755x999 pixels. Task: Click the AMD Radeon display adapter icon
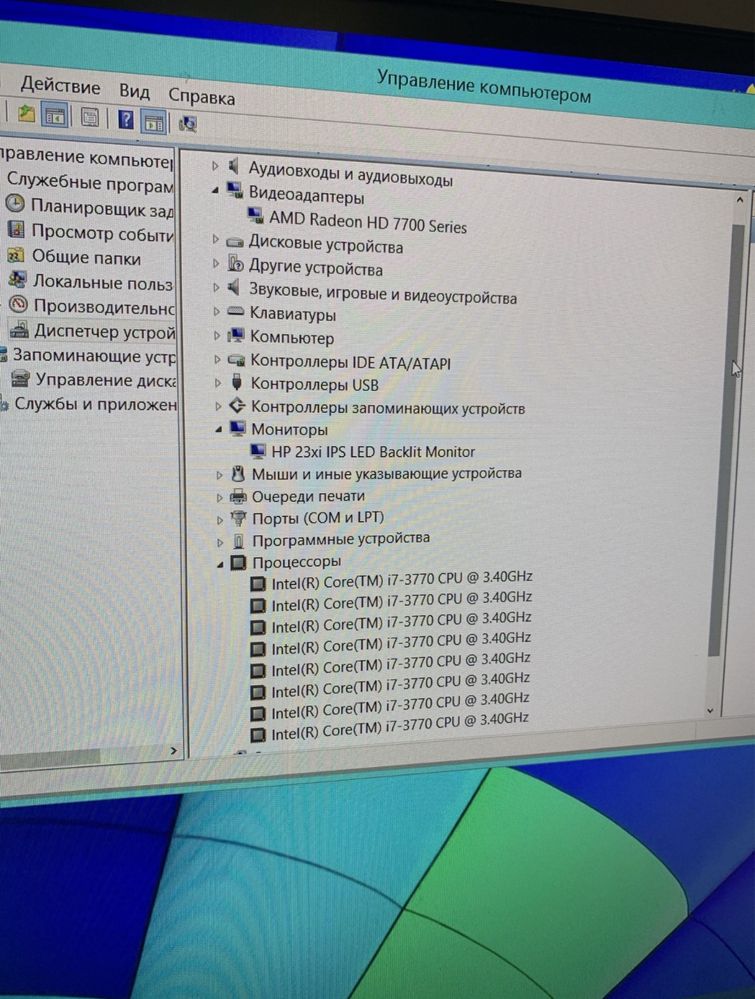click(256, 215)
